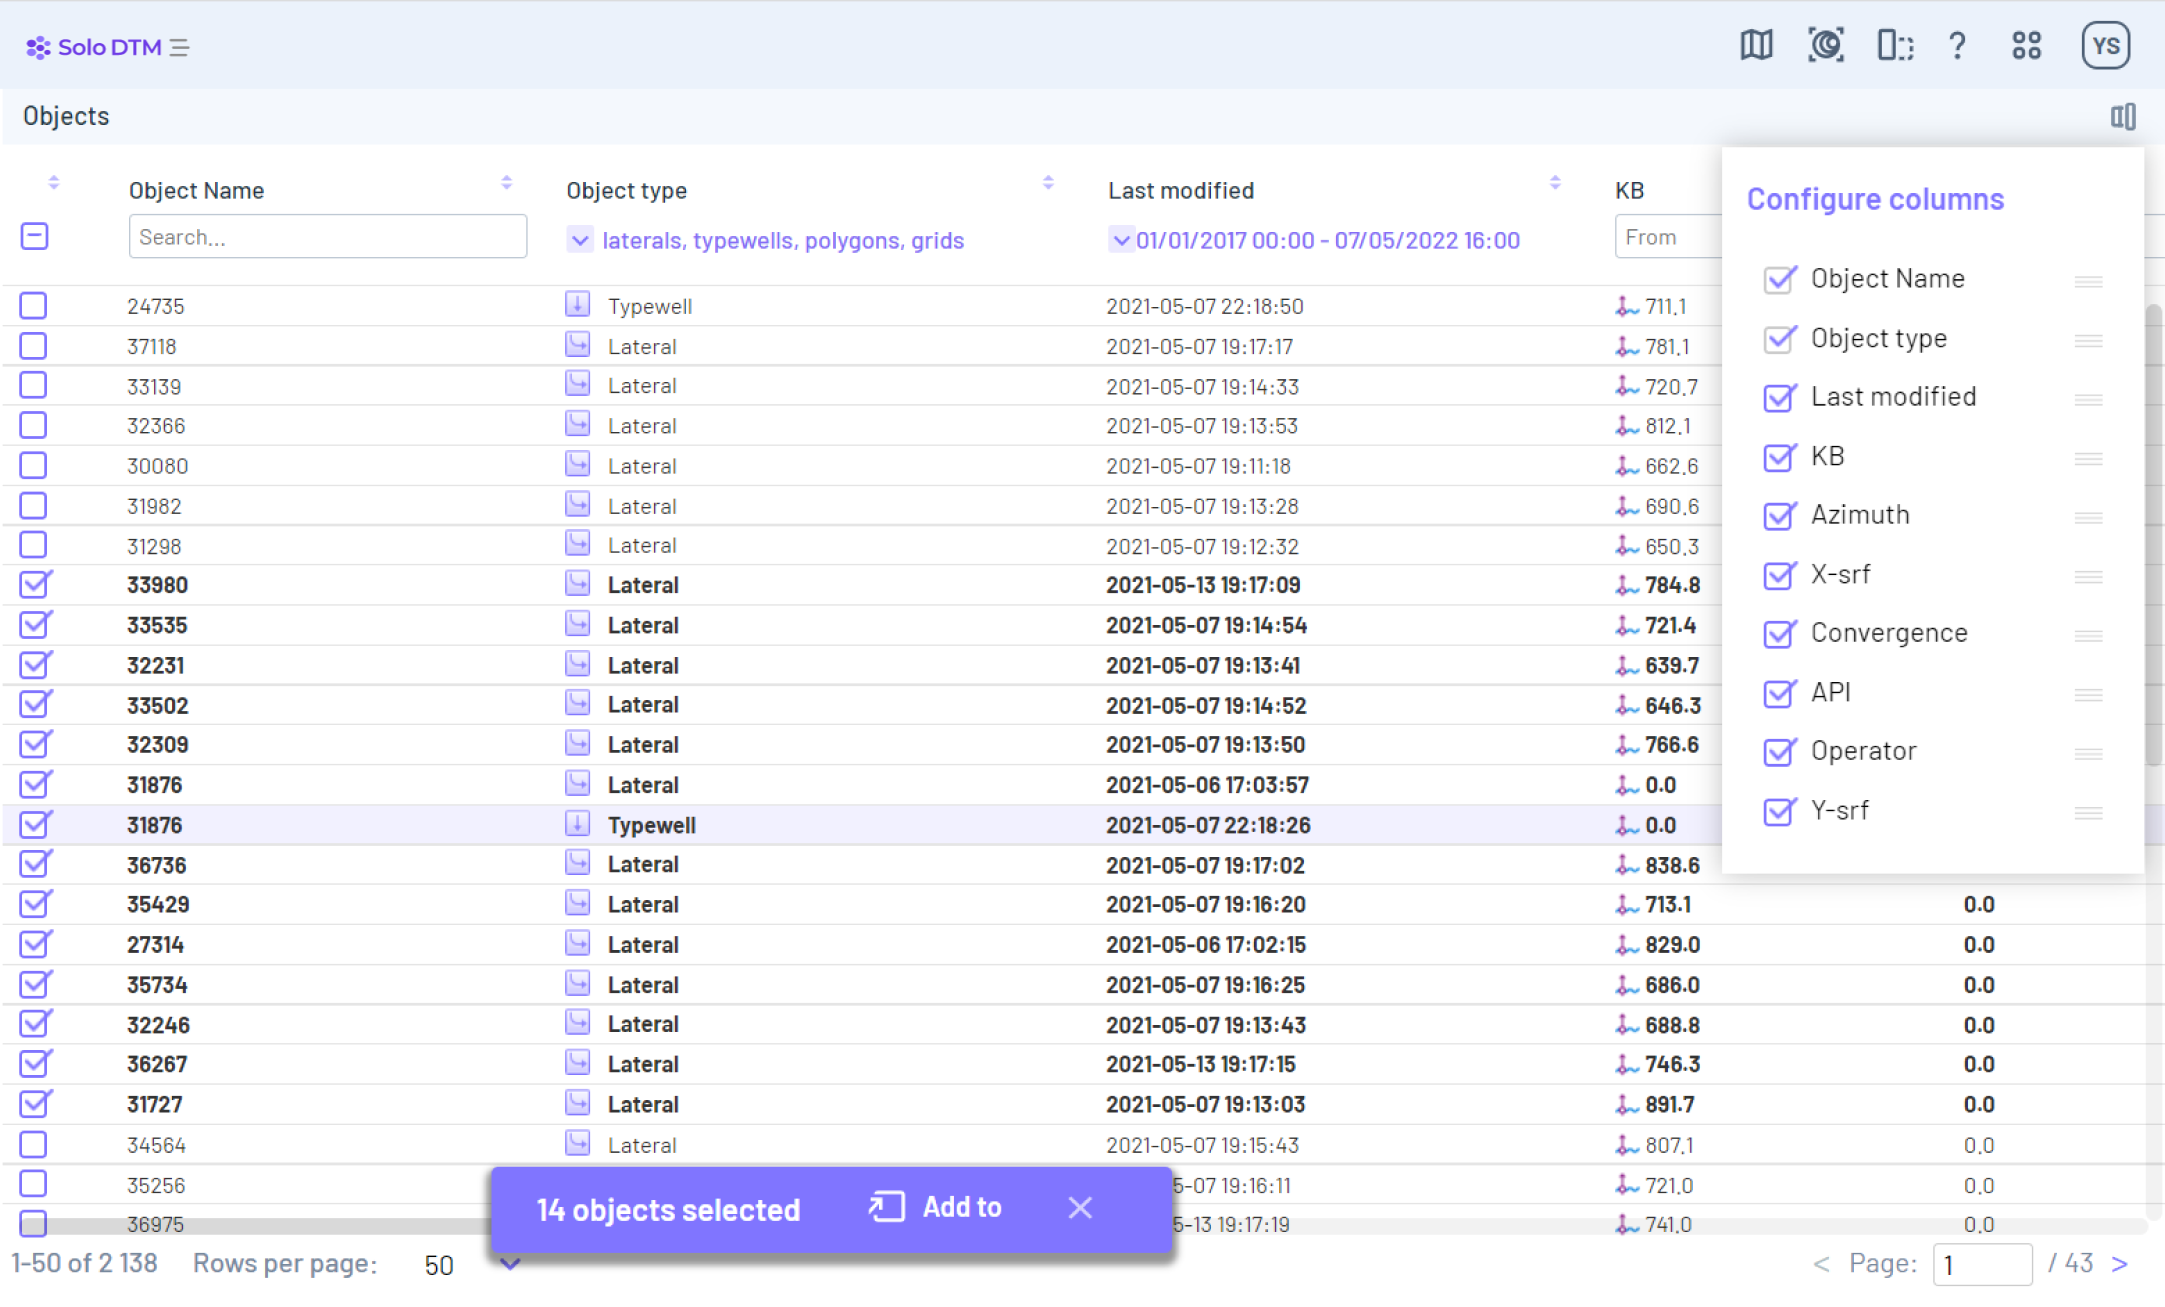Screen dimensions: 2165x1307
Task: Open the Object type filter dropdown
Action: coord(581,240)
